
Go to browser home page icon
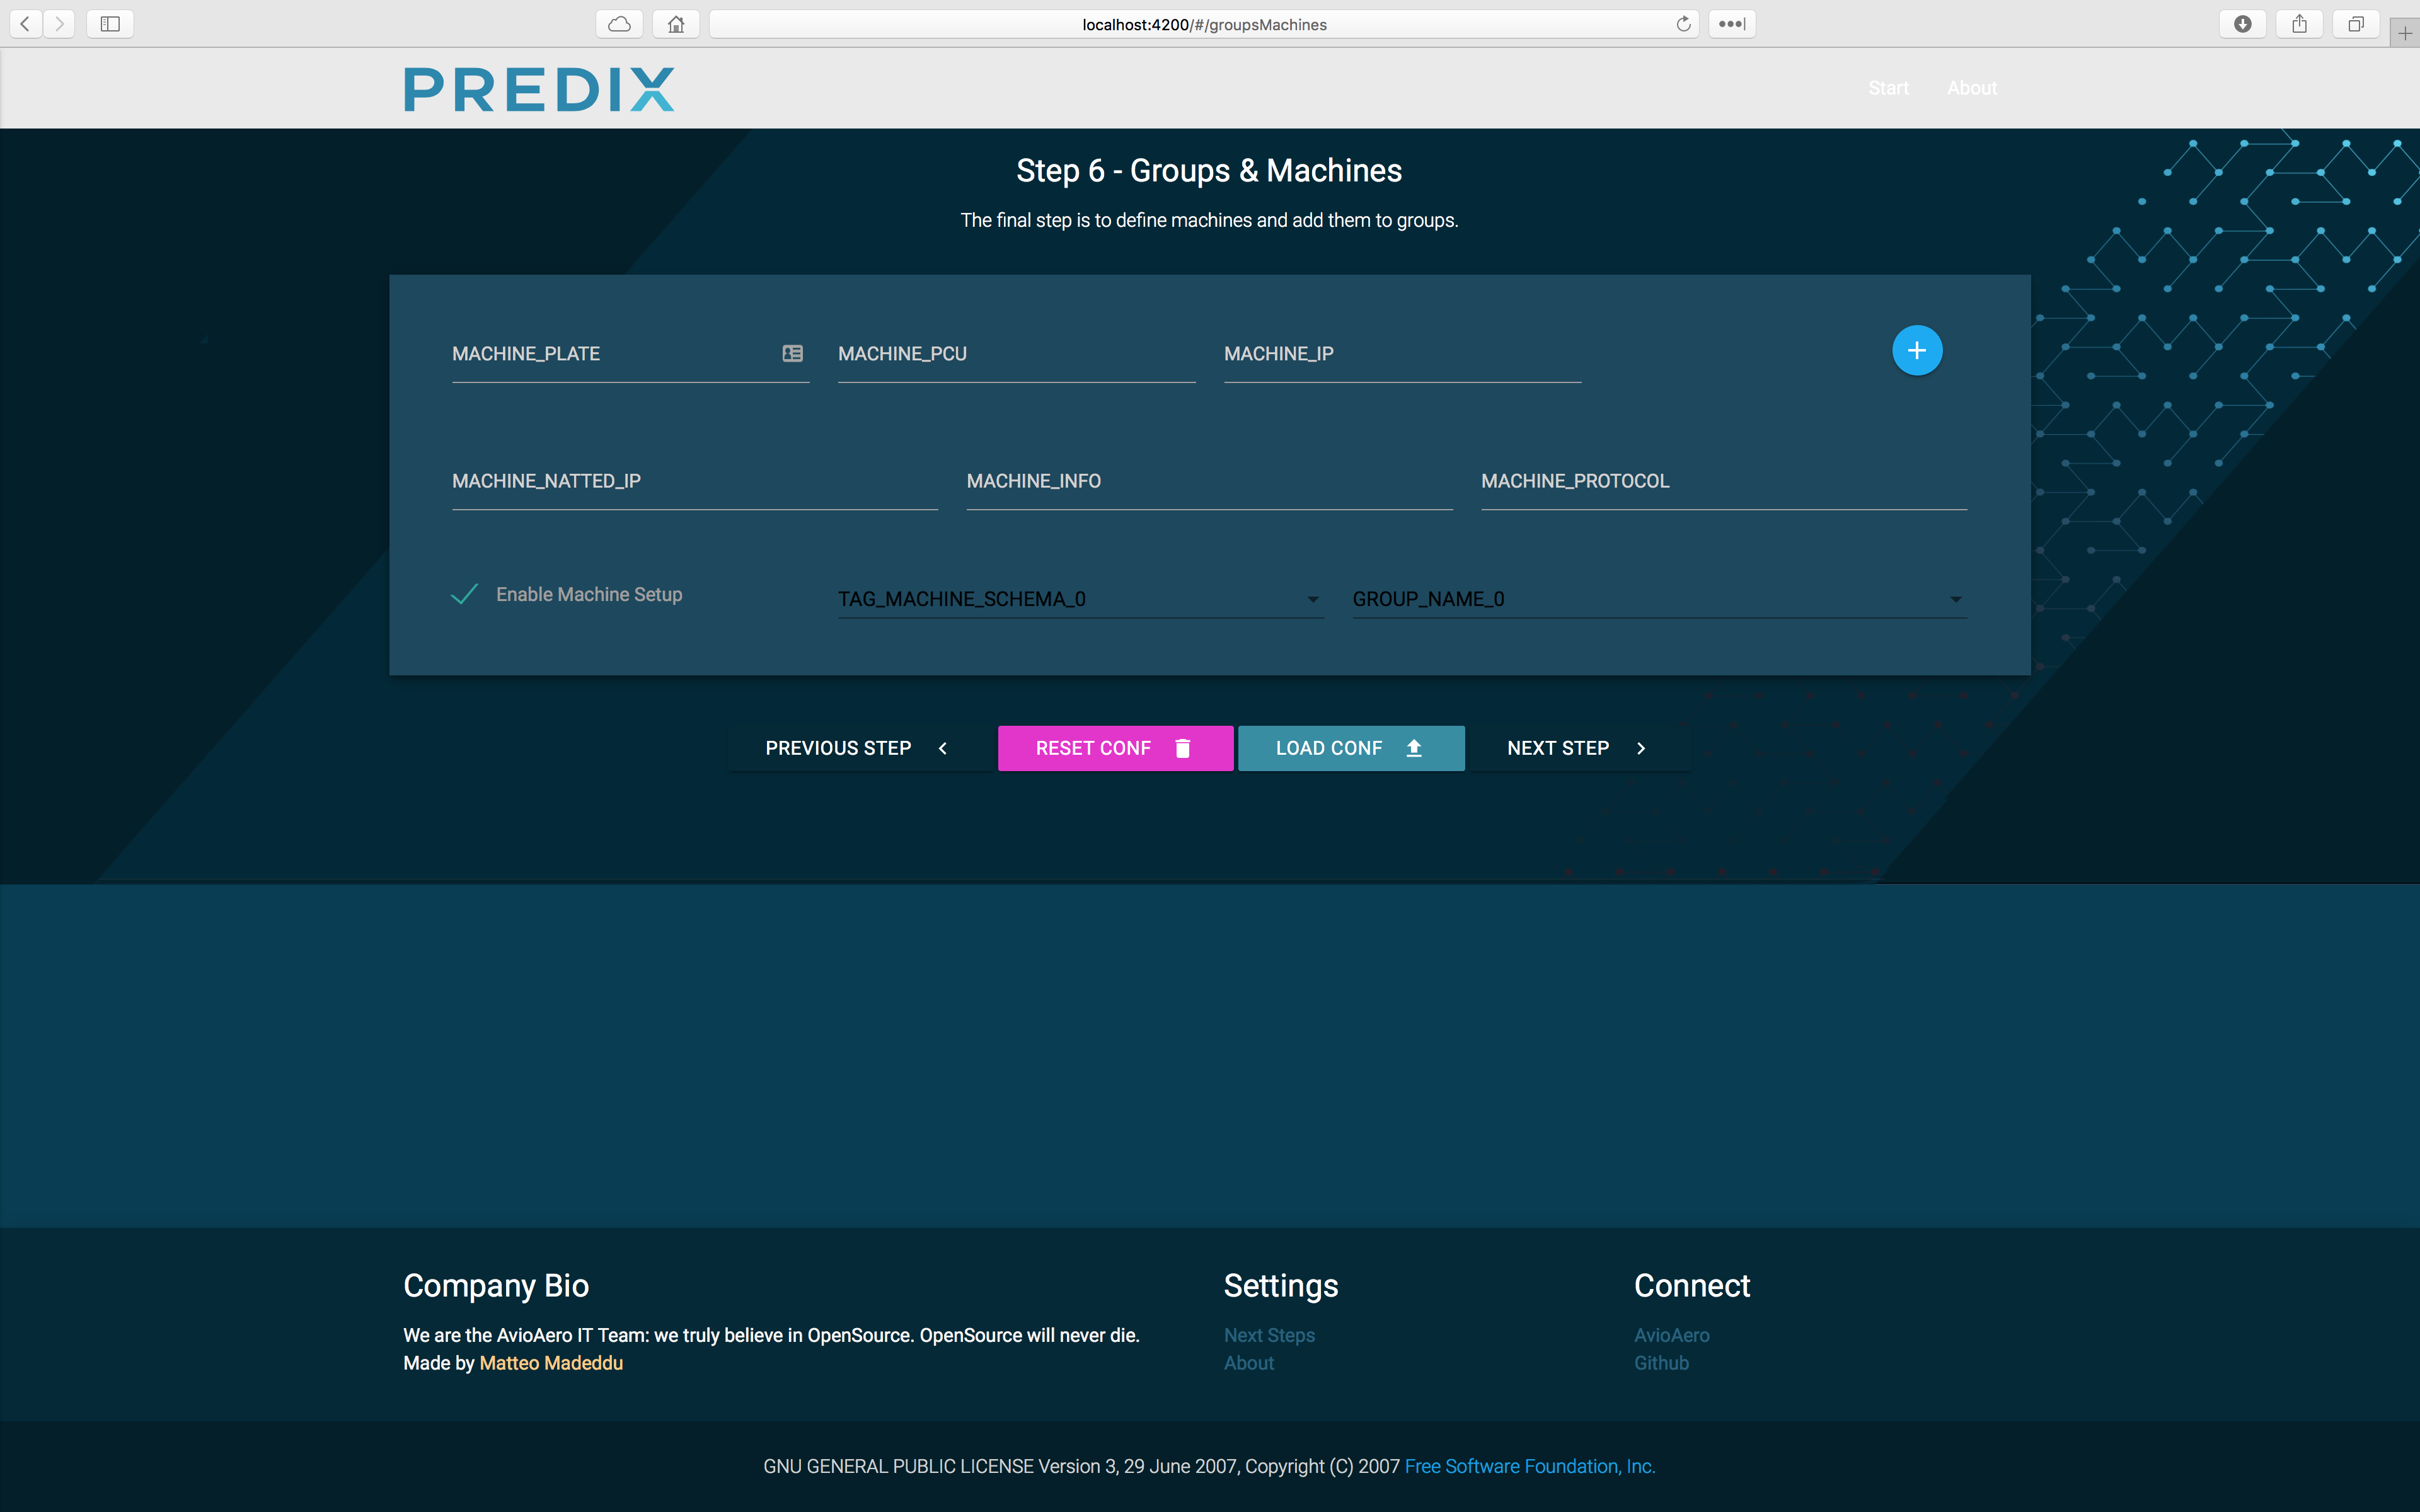pyautogui.click(x=676, y=24)
